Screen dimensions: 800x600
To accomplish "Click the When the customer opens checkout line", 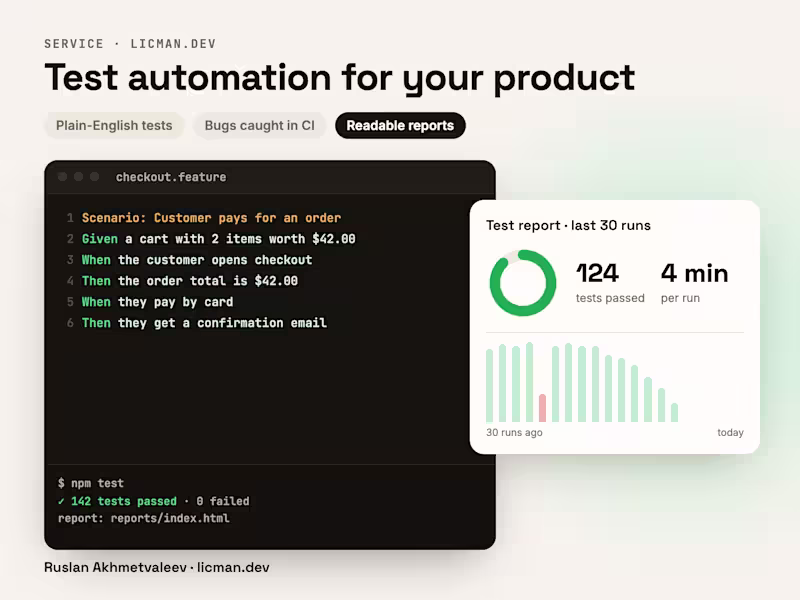I will pos(197,260).
